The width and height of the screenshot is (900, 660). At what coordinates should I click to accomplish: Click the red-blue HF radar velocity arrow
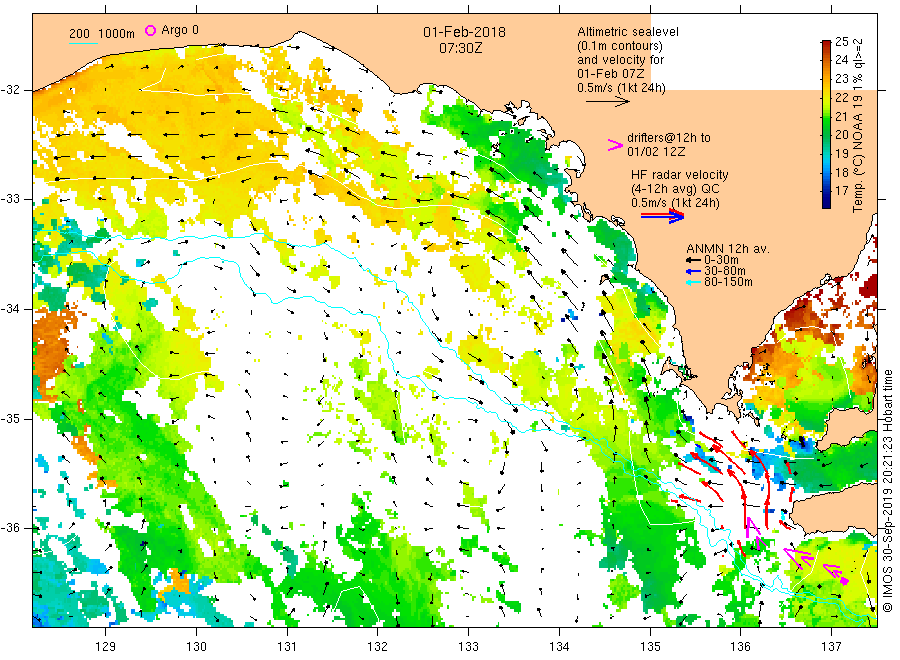point(662,216)
